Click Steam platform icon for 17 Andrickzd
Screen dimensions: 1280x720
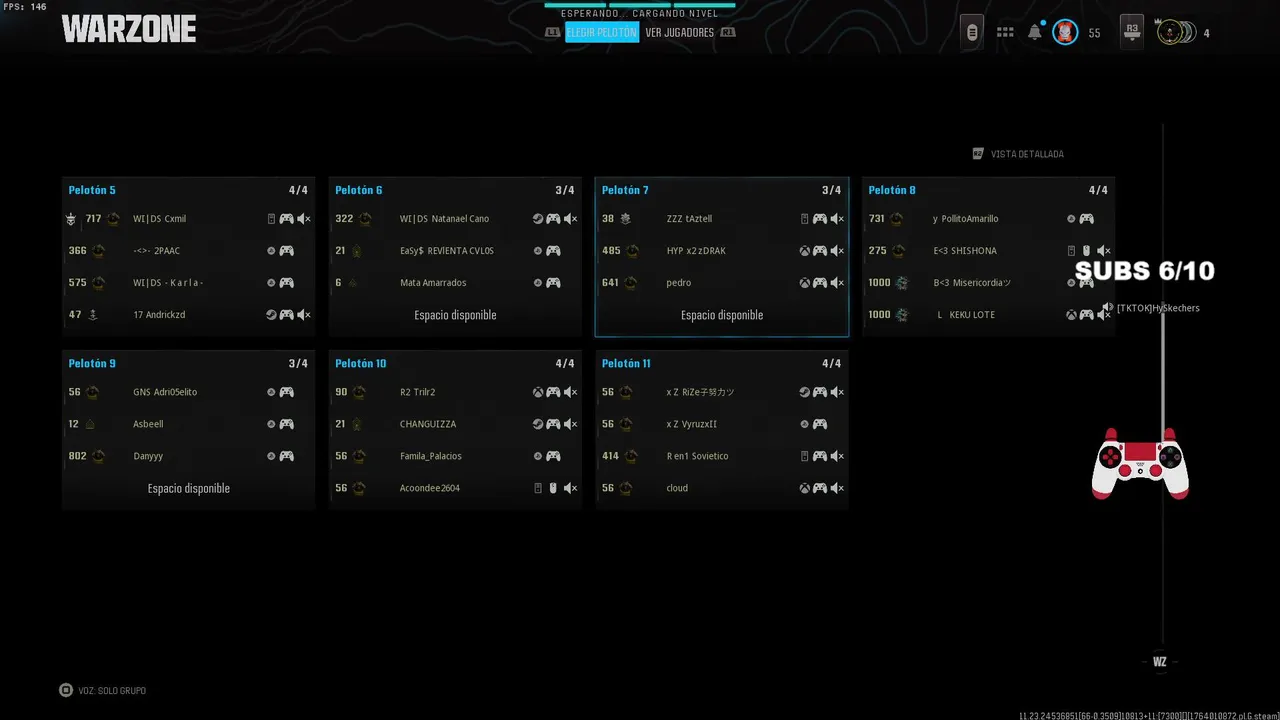271,315
